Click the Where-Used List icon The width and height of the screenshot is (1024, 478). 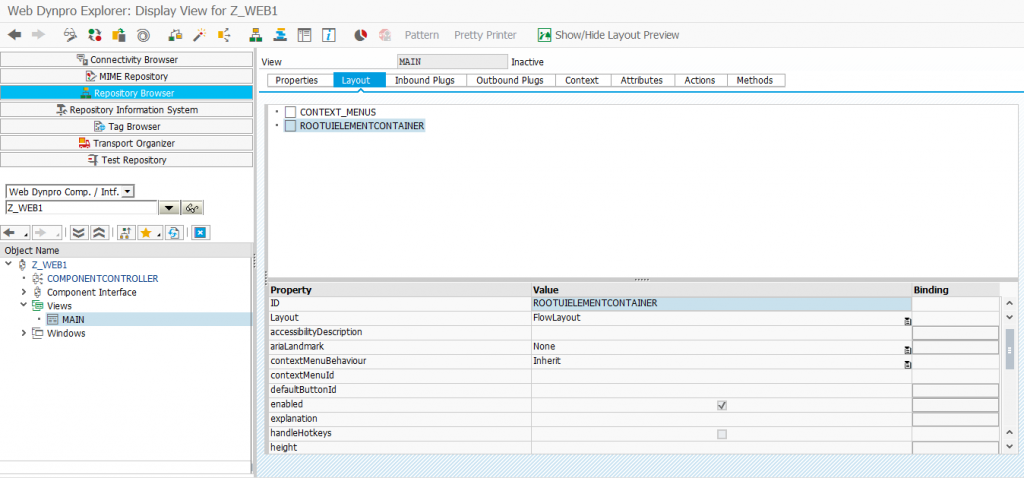point(224,35)
